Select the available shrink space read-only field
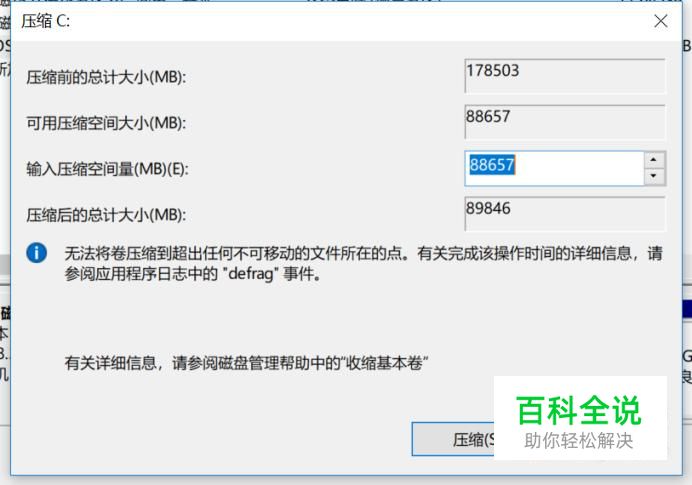Viewport: 692px width, 485px height. pyautogui.click(x=564, y=122)
